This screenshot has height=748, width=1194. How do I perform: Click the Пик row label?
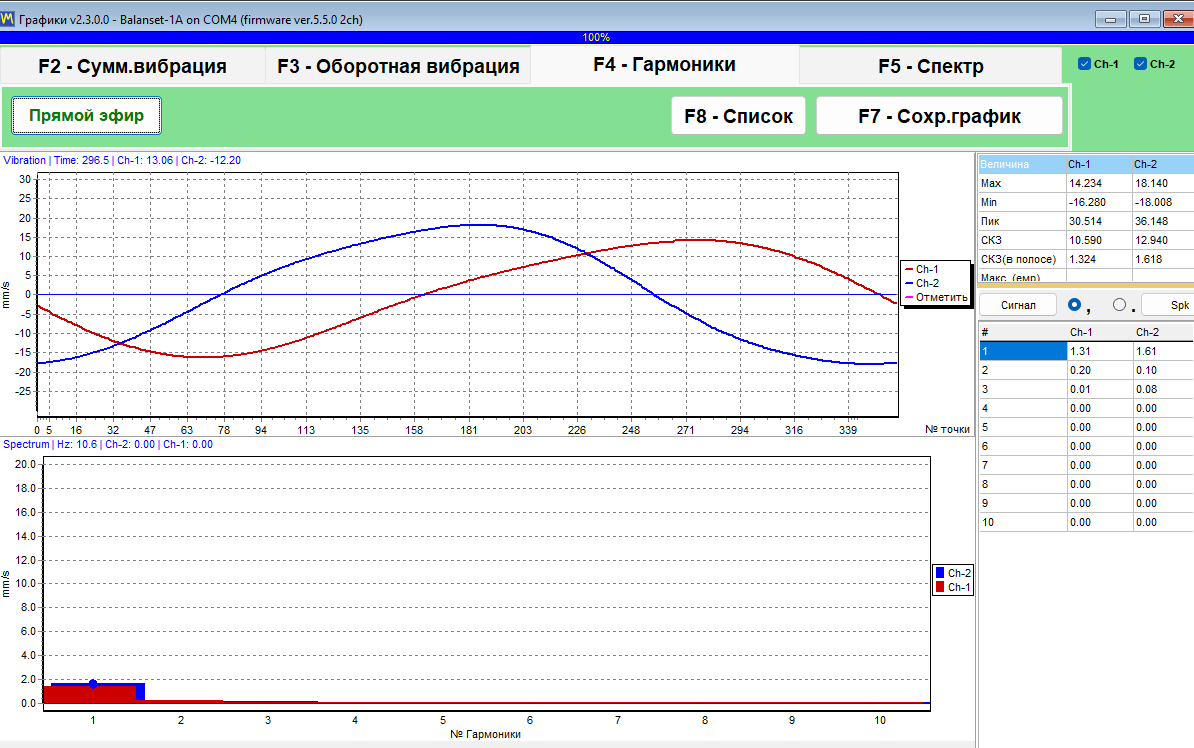[x=1023, y=221]
